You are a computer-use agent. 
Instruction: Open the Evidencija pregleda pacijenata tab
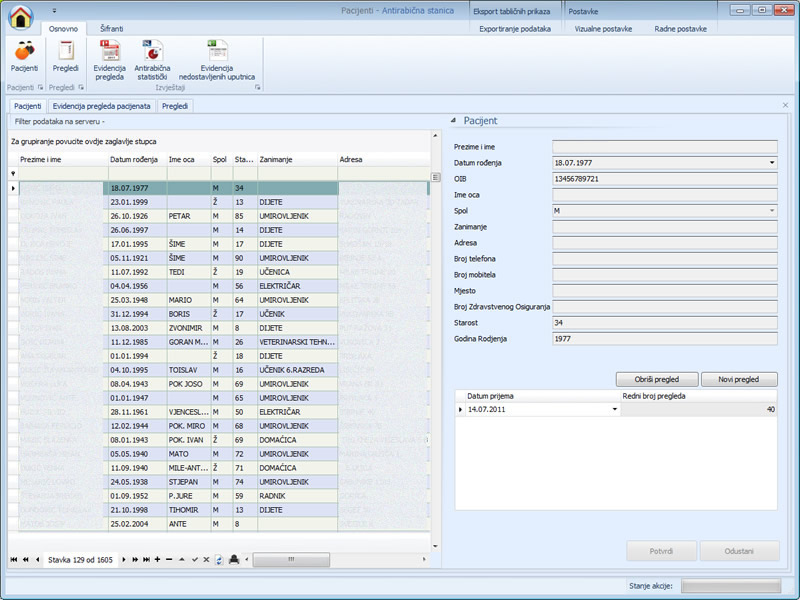(102, 106)
